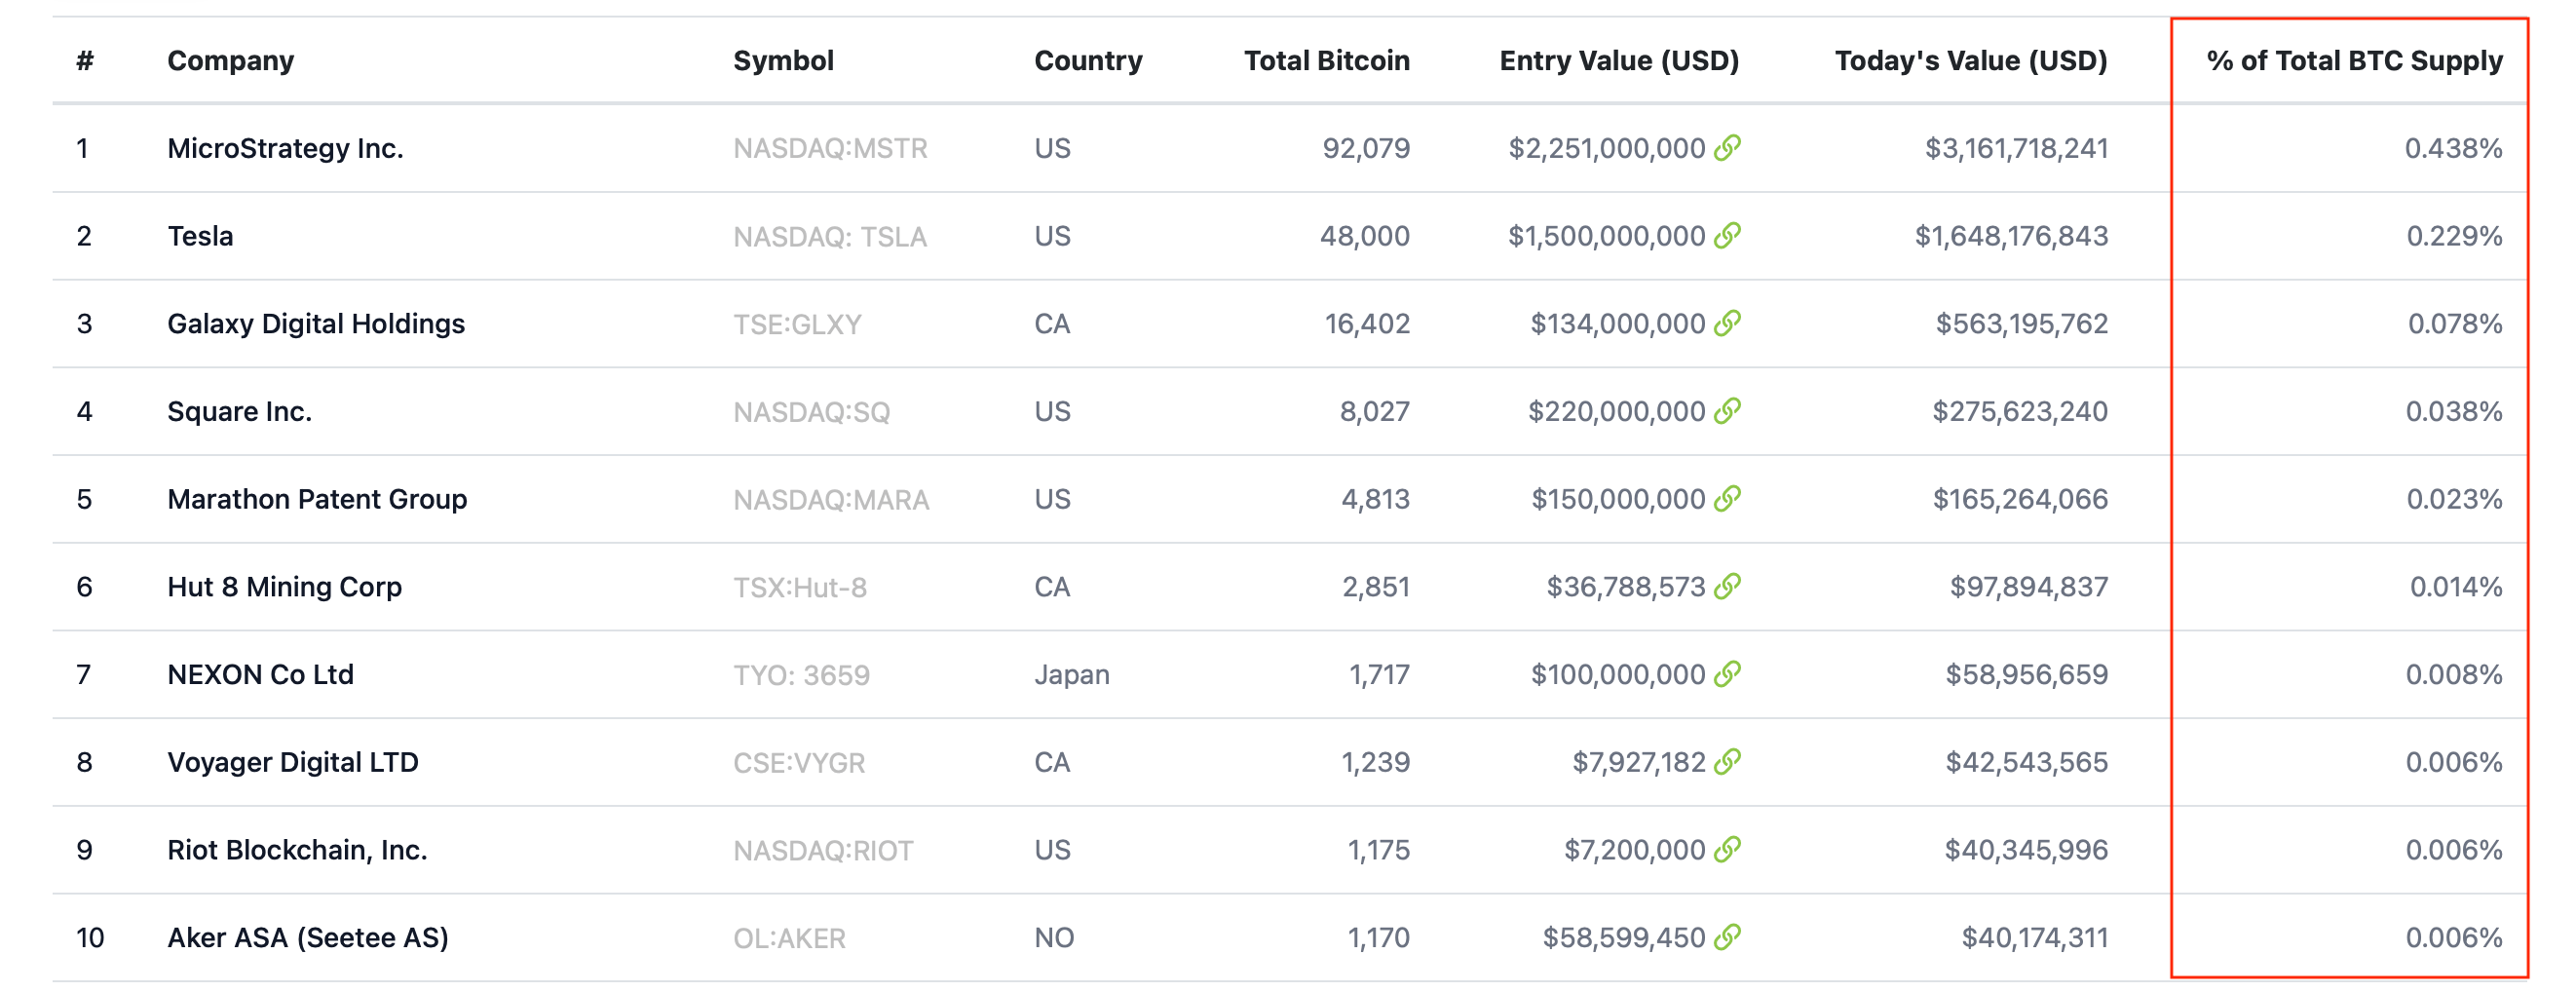
Task: Open link icon beside Galaxy Digital's $134,000,000
Action: [1727, 324]
